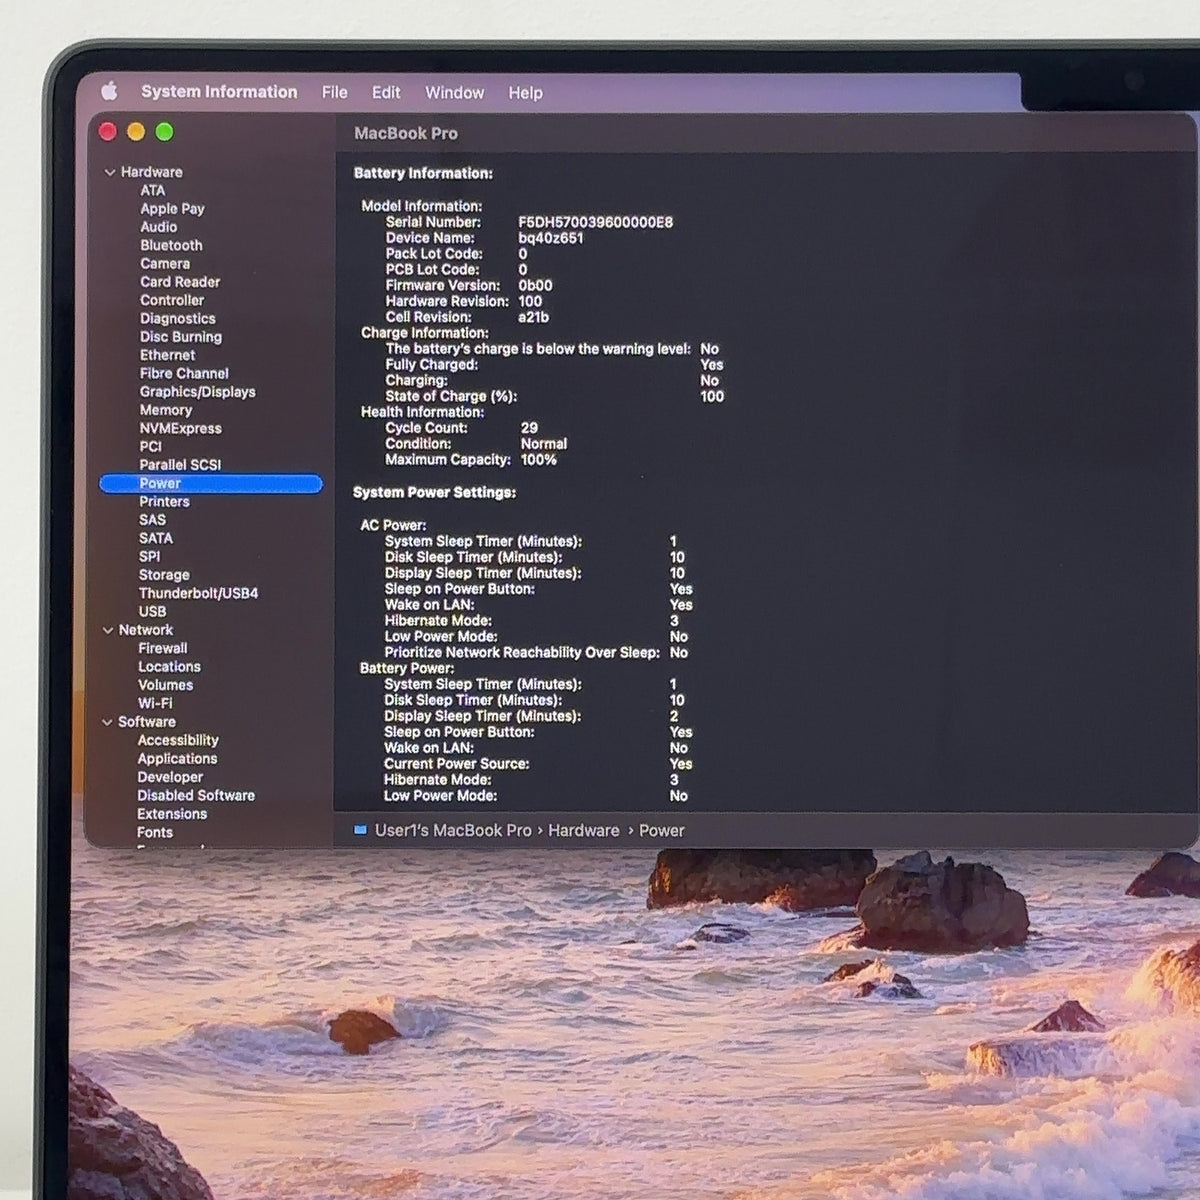Collapse the Hardware section
This screenshot has width=1200, height=1200.
tap(109, 172)
